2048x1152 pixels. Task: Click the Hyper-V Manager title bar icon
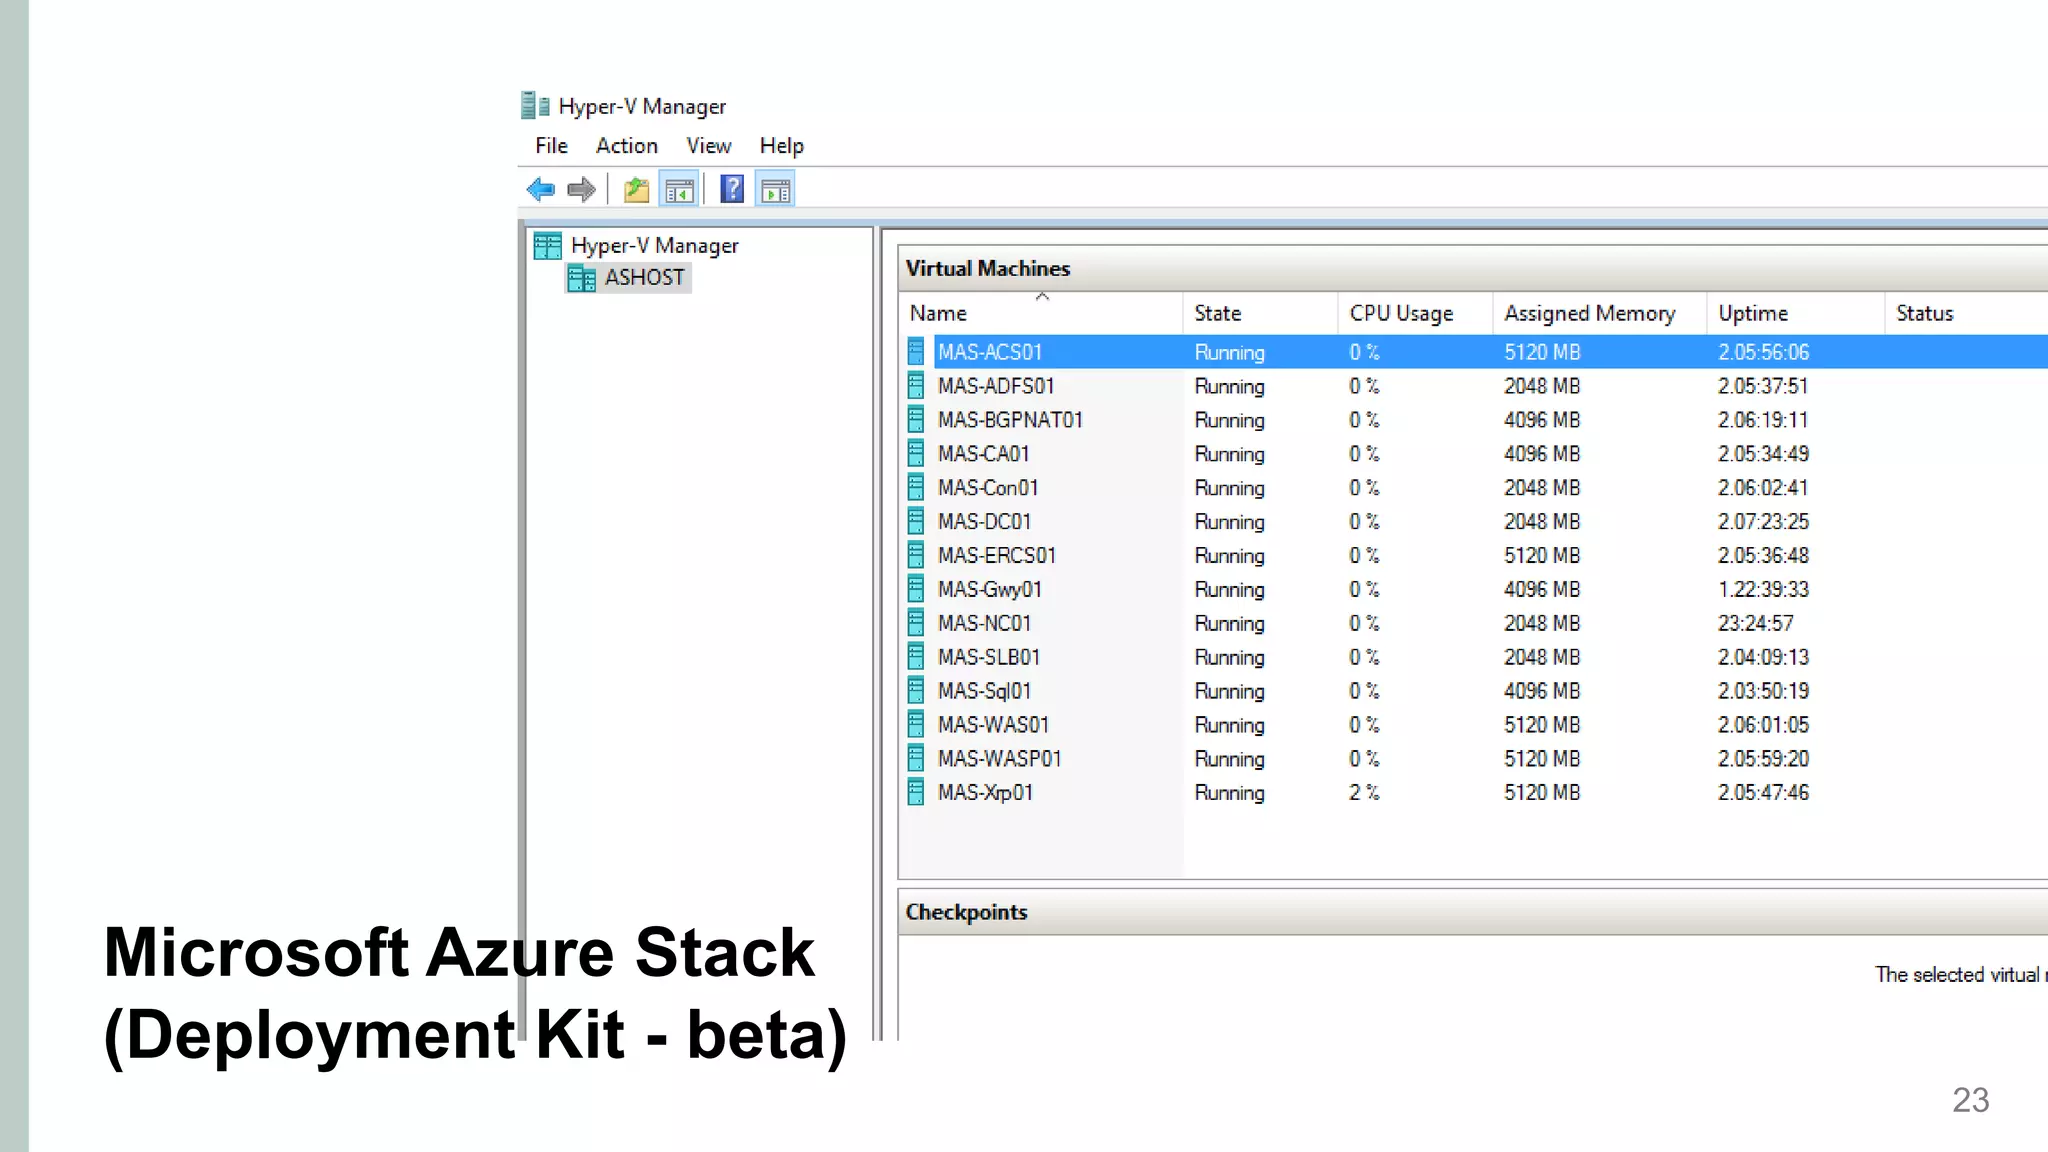pyautogui.click(x=535, y=105)
